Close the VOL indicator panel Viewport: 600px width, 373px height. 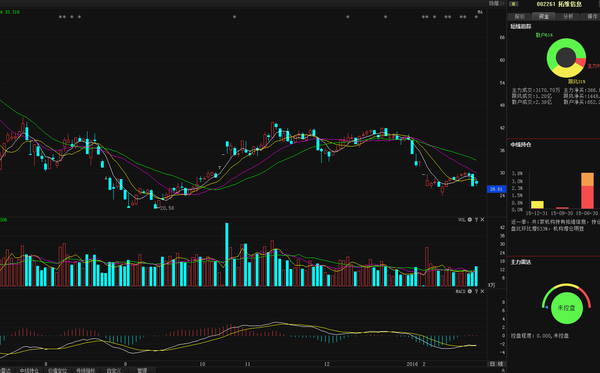click(x=482, y=220)
